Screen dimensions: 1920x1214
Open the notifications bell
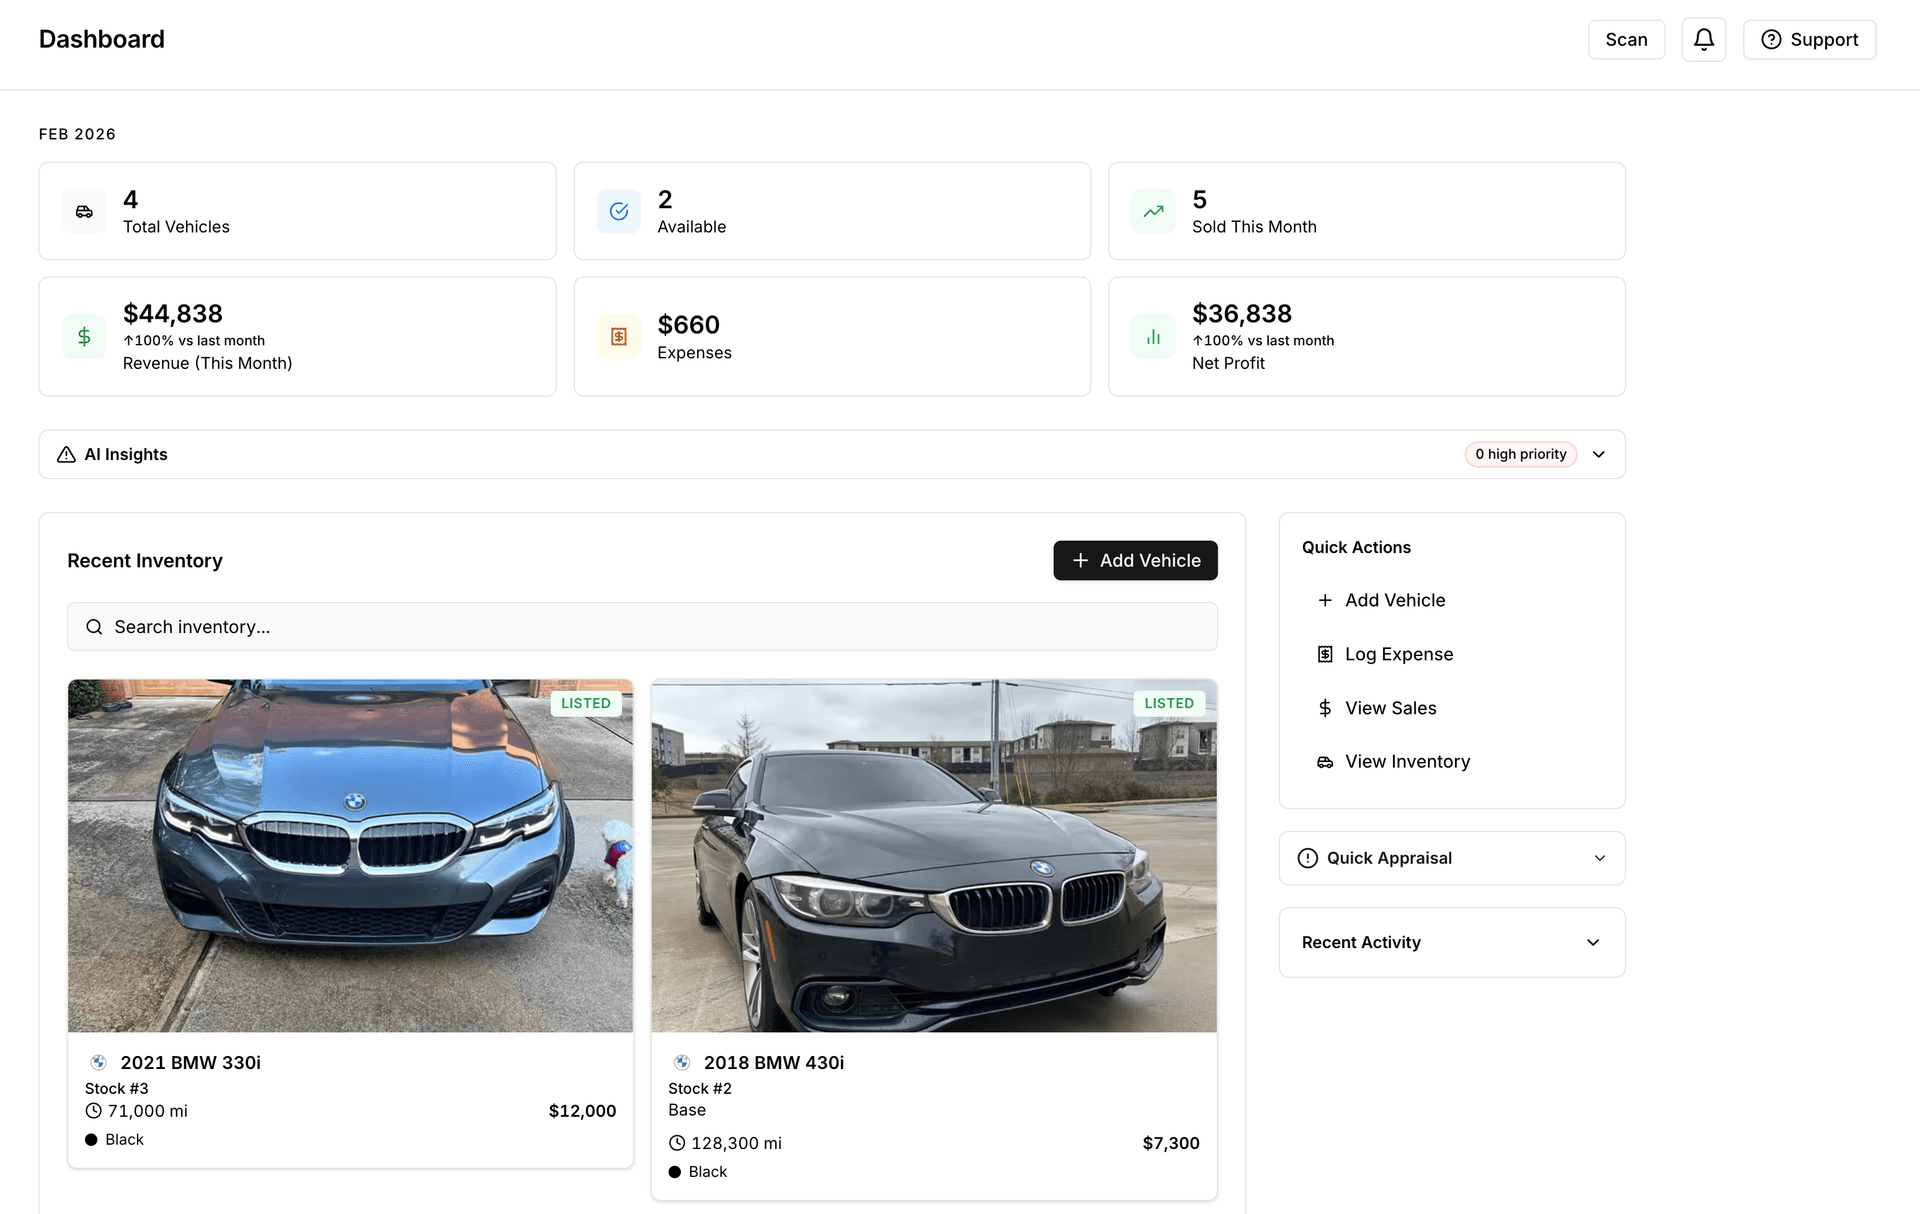click(x=1704, y=39)
